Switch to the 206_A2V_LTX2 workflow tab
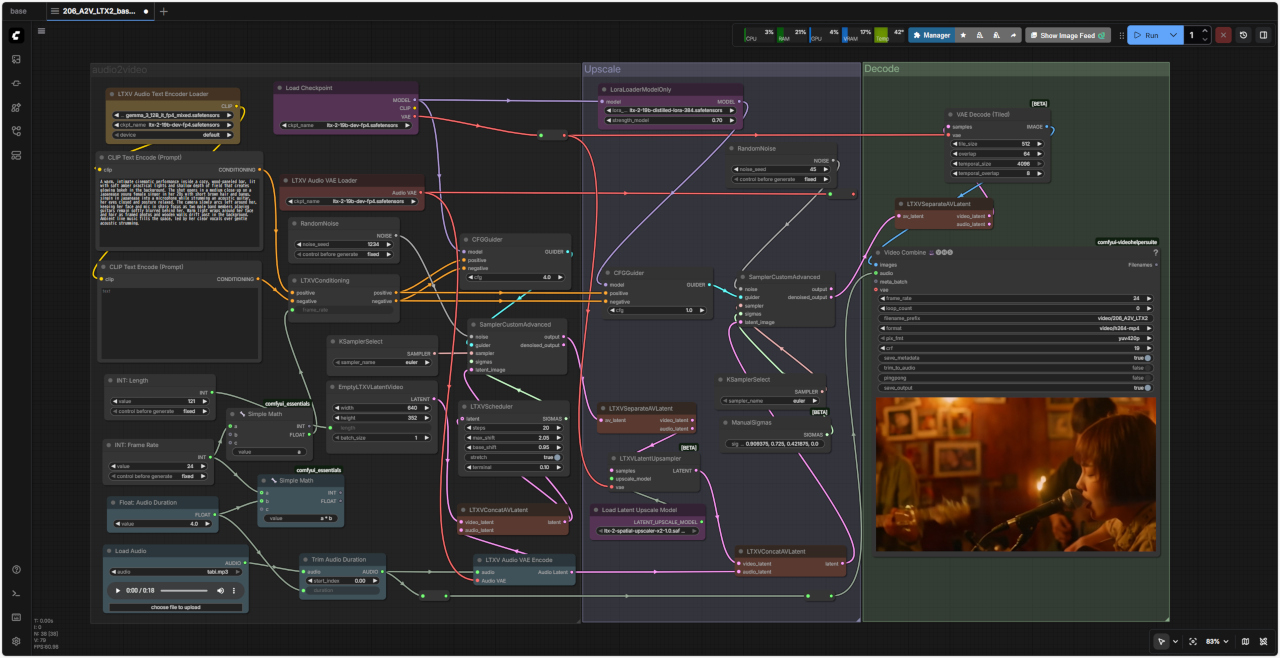Viewport: 1280px width, 658px height. 98,12
